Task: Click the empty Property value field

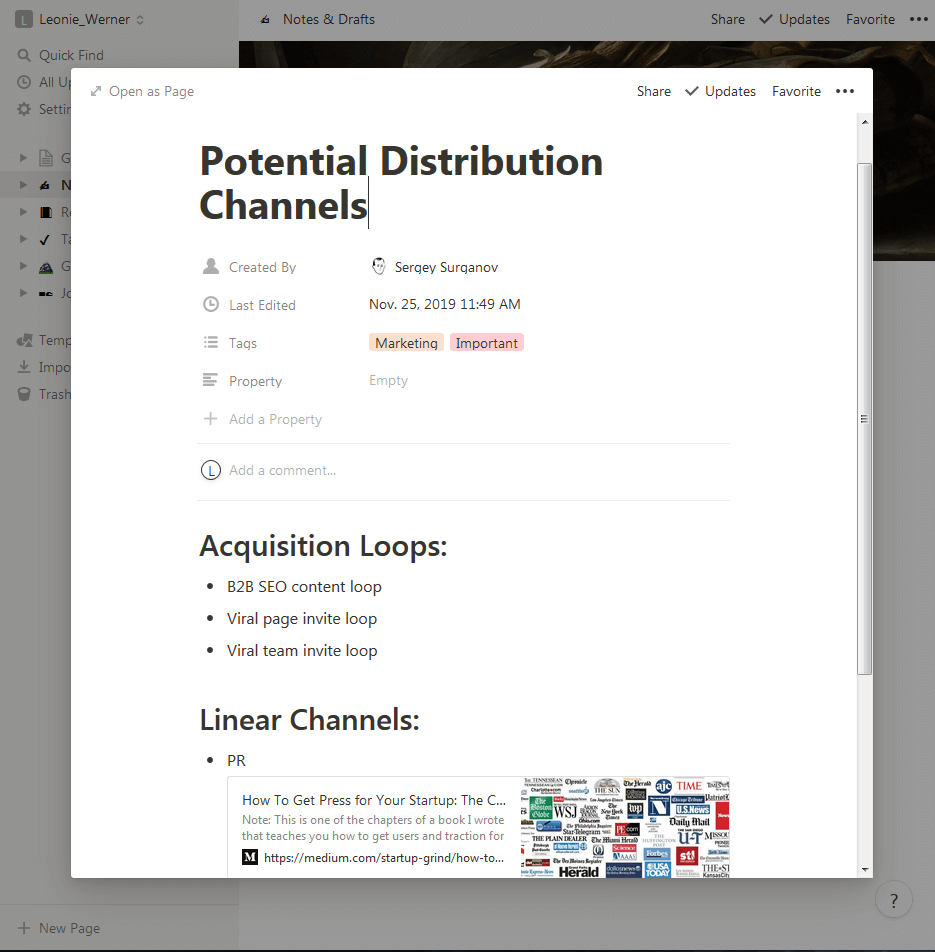Action: [389, 381]
